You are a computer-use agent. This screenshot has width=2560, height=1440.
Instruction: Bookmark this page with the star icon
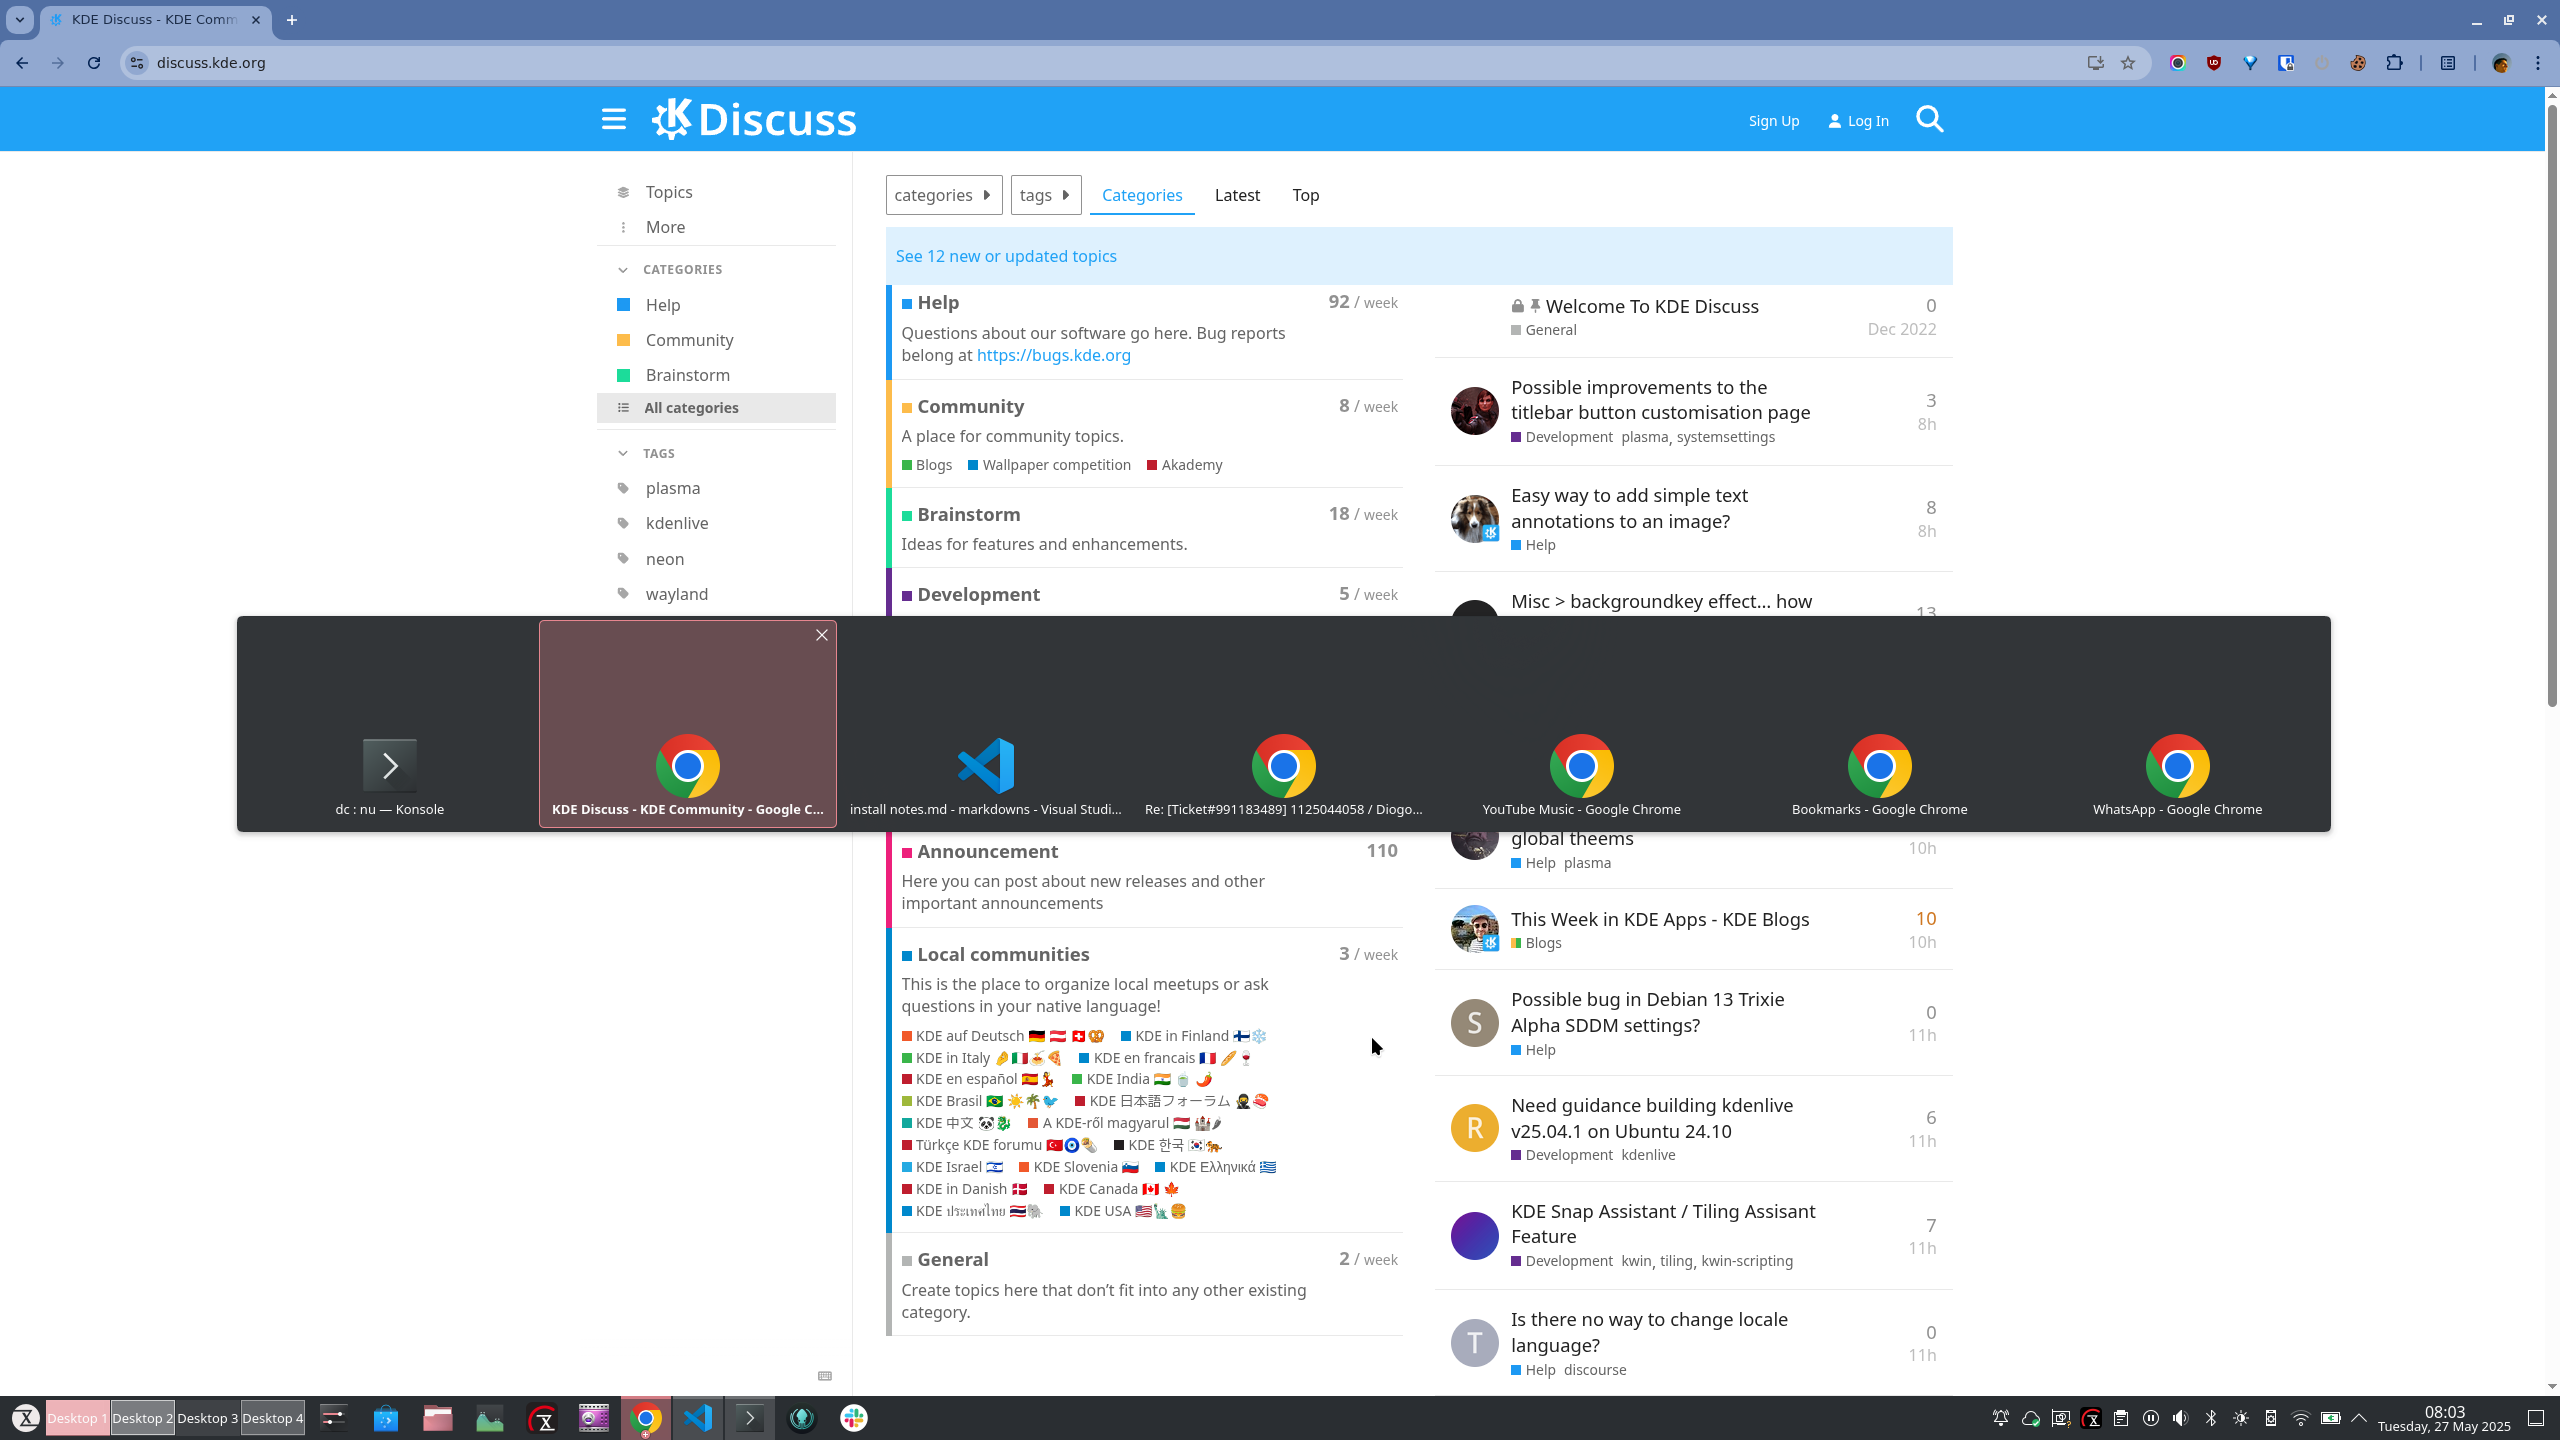click(x=2128, y=63)
